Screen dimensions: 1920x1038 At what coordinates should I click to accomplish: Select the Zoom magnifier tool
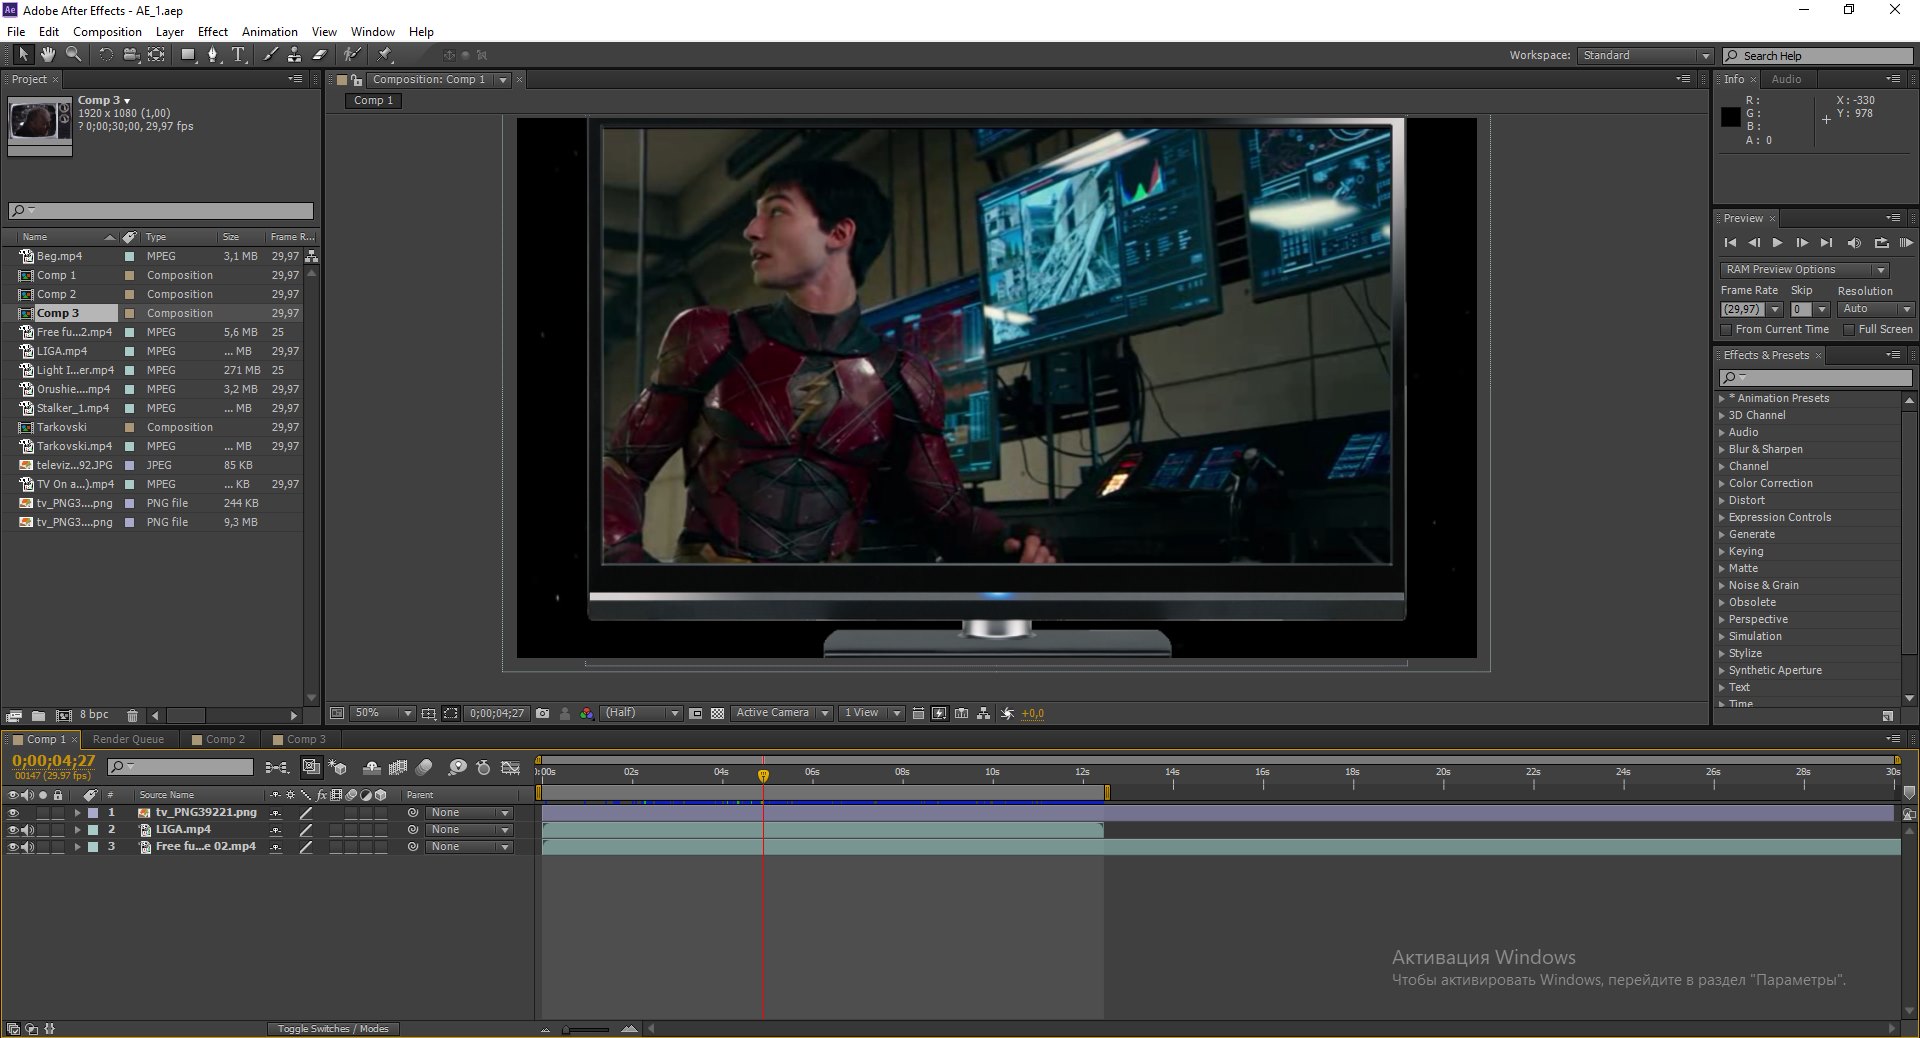[73, 55]
